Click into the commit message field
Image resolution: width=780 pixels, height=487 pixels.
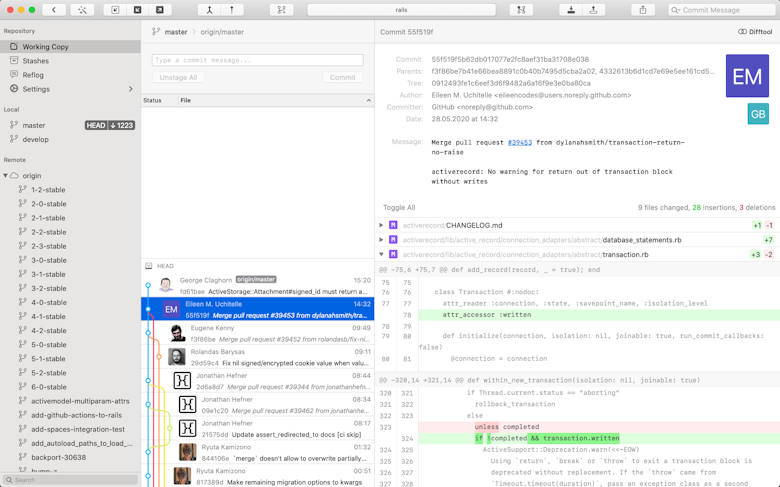click(x=258, y=60)
